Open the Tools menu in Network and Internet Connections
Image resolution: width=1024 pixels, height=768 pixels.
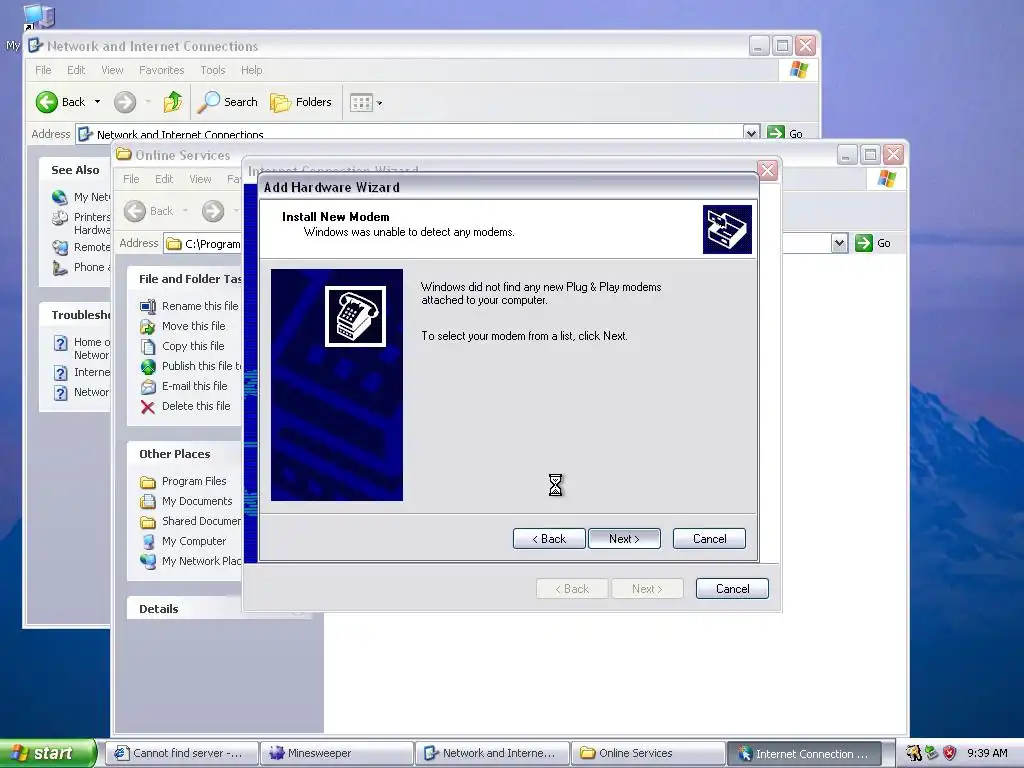point(212,70)
